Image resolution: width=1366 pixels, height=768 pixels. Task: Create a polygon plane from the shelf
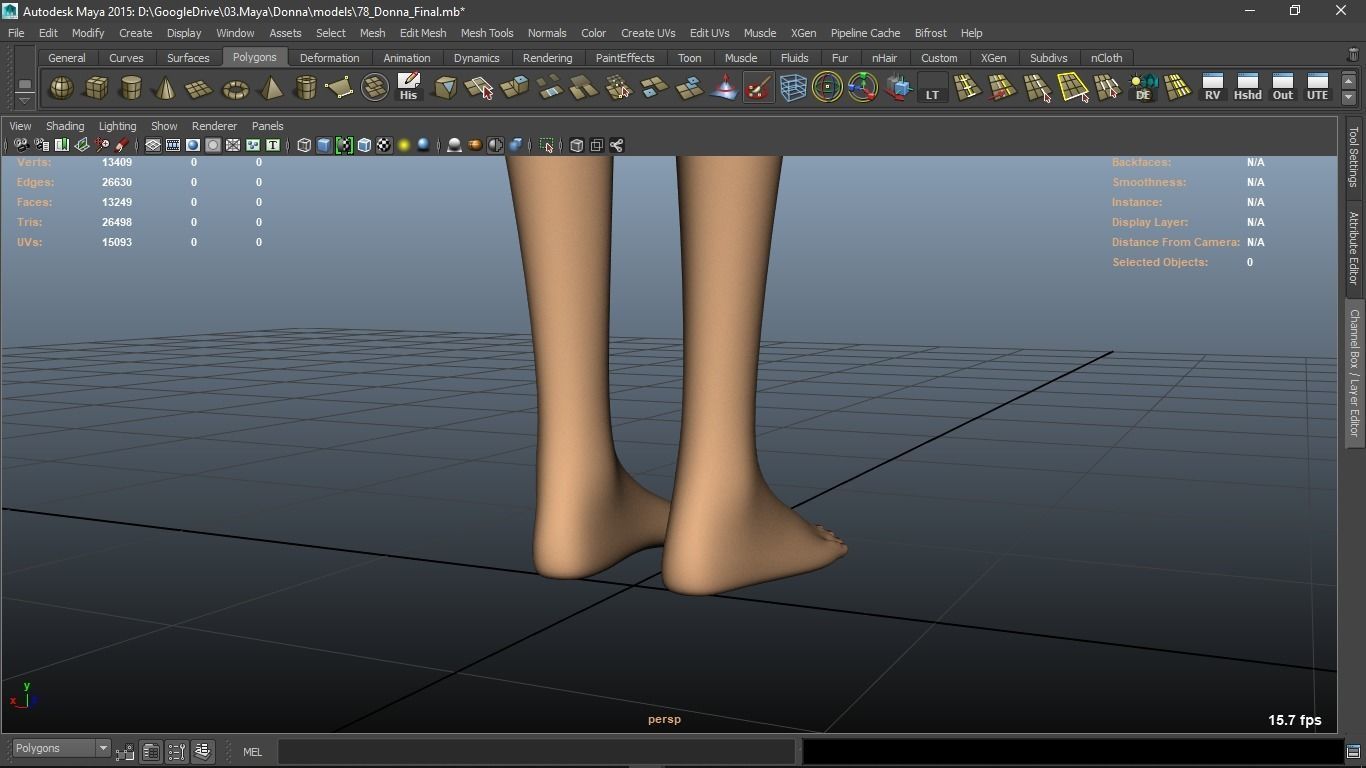pos(200,88)
